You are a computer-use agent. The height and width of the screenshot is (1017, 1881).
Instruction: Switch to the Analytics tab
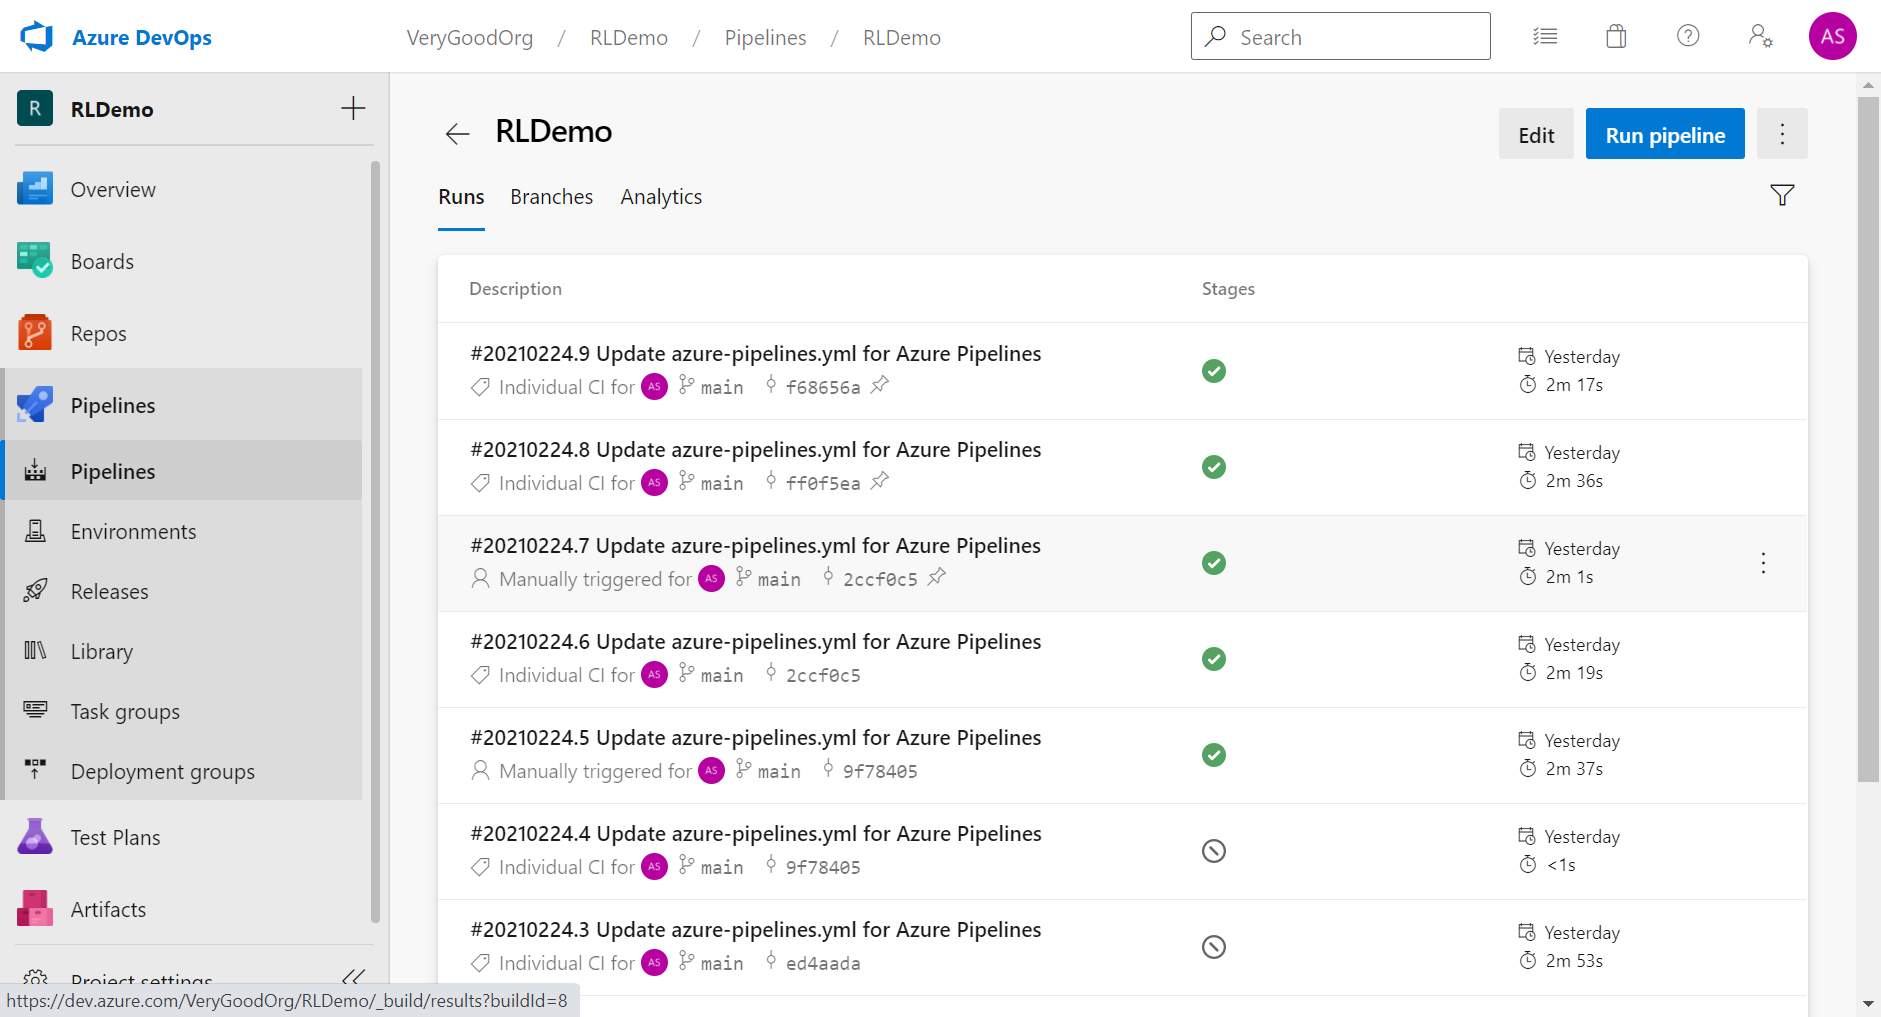pos(661,197)
